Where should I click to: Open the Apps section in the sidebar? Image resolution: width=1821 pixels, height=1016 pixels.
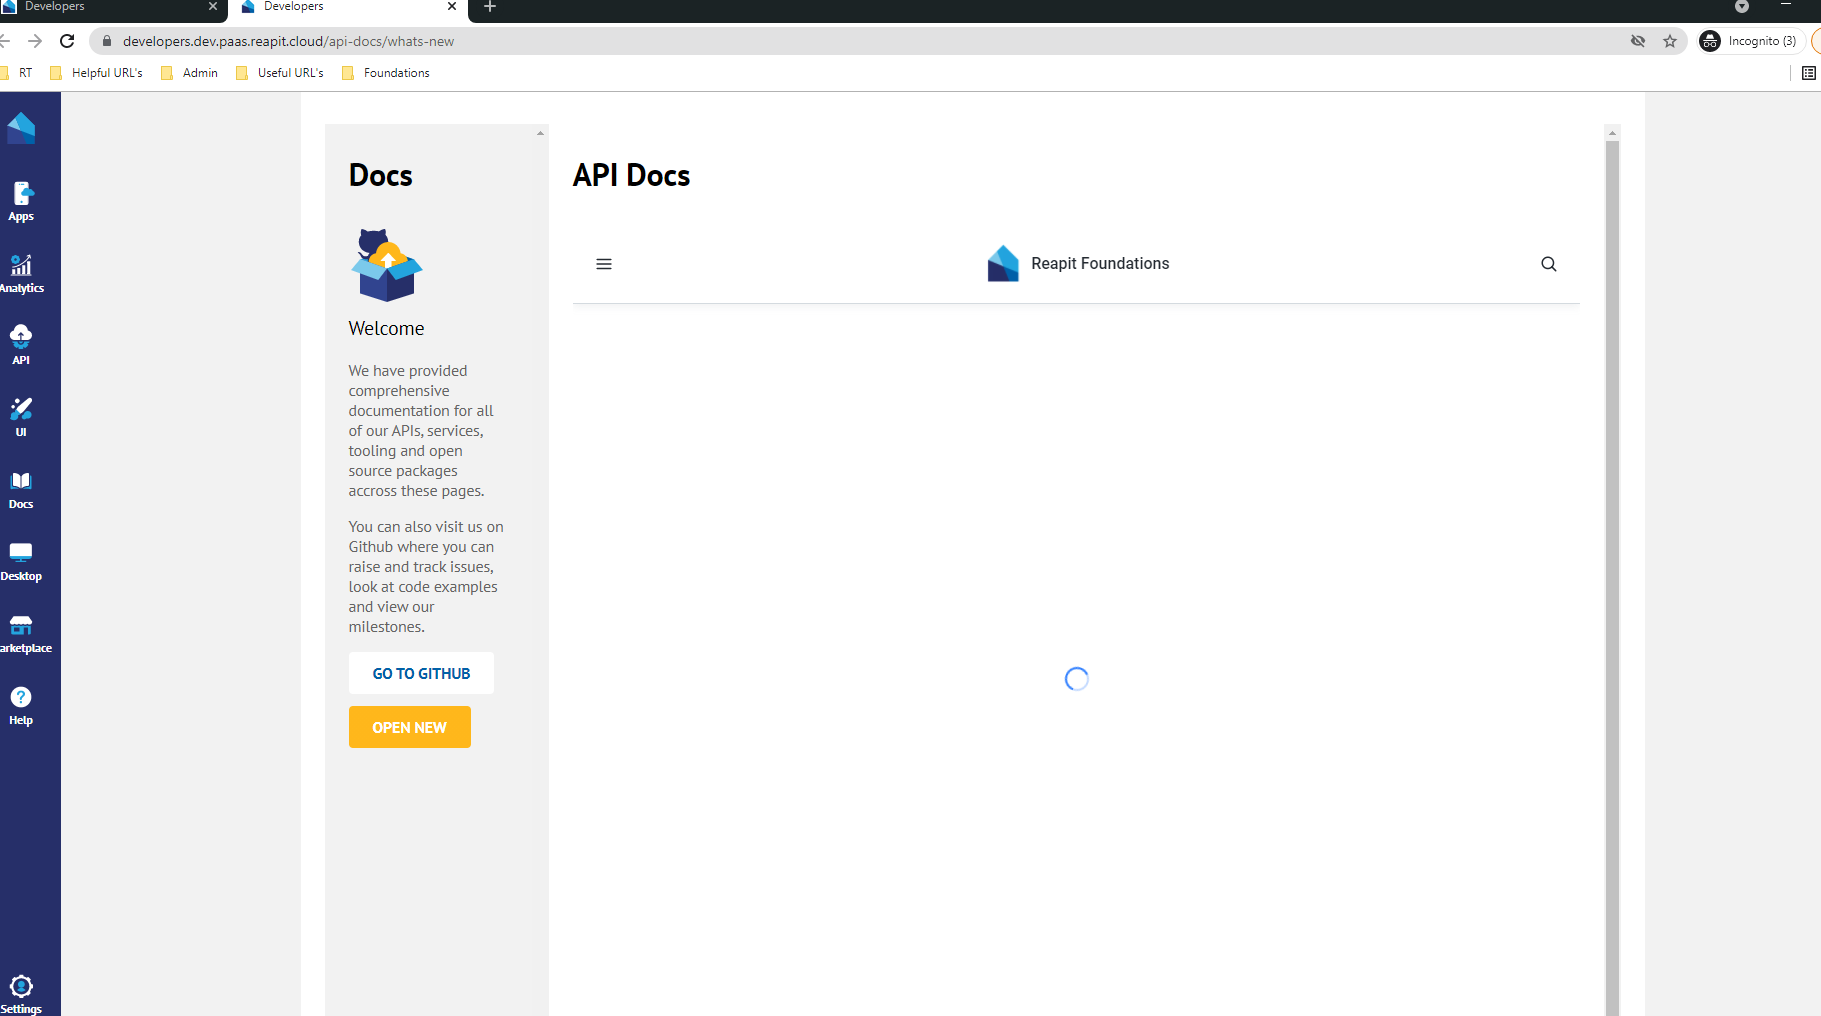[x=21, y=200]
